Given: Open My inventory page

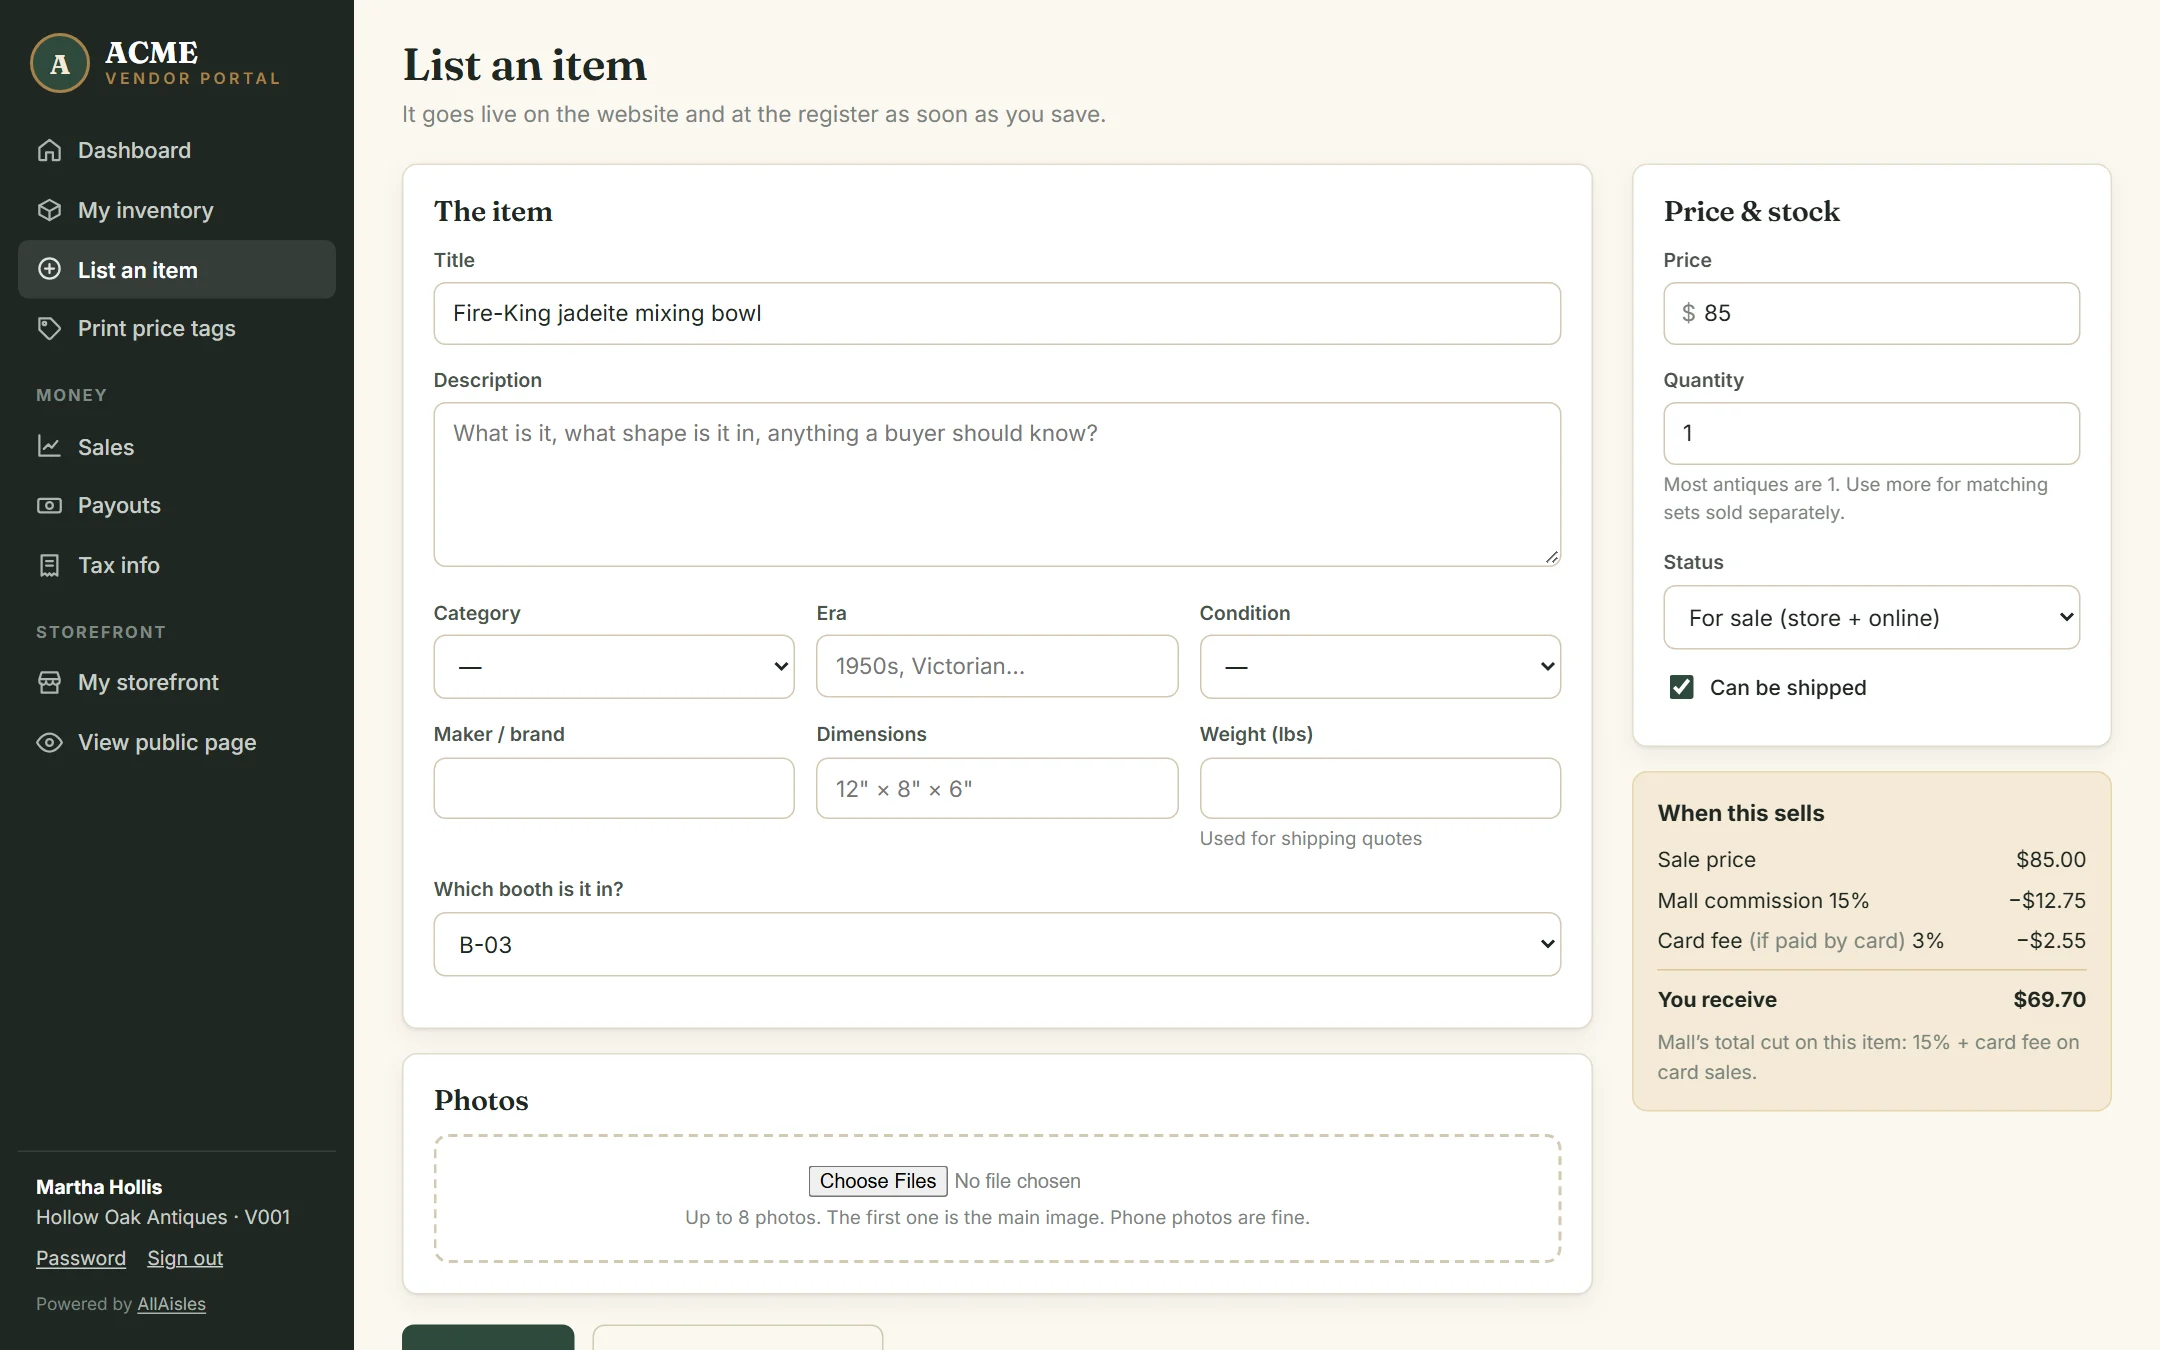Looking at the screenshot, I should 177,210.
